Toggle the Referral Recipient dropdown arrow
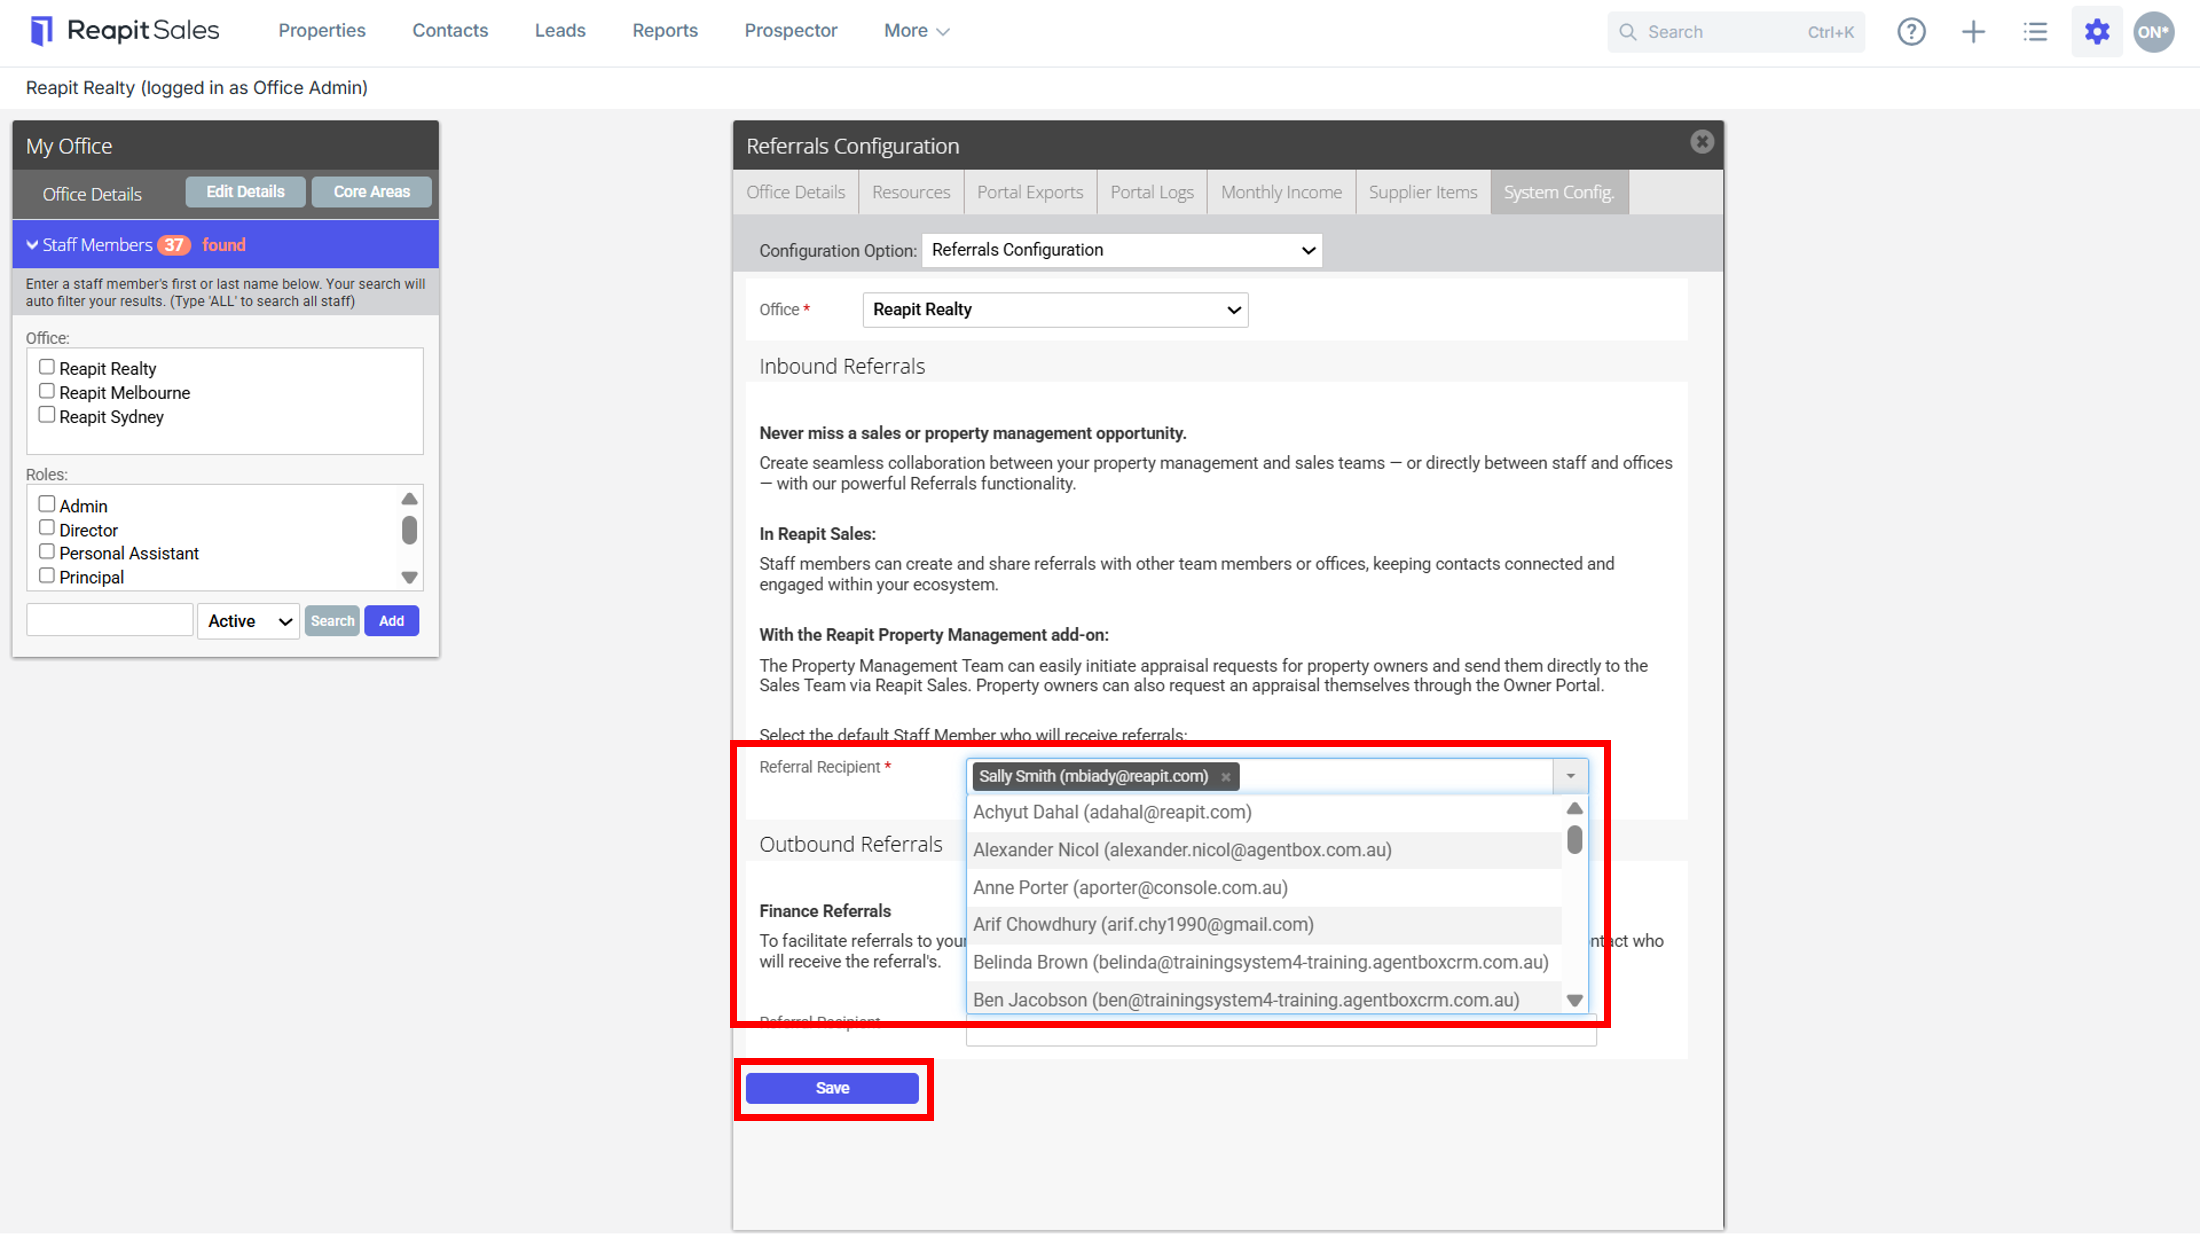2200x1238 pixels. tap(1570, 776)
